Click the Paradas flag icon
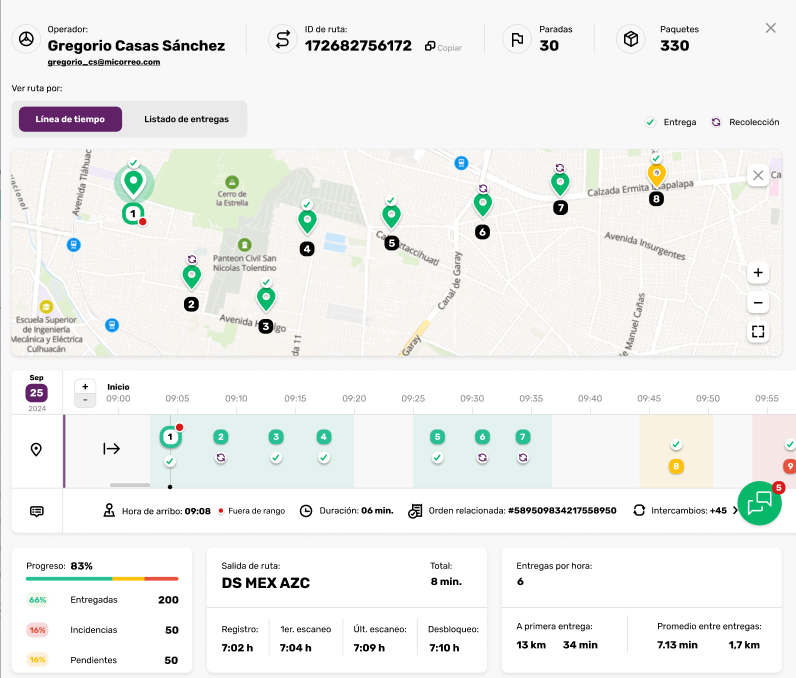 [517, 39]
